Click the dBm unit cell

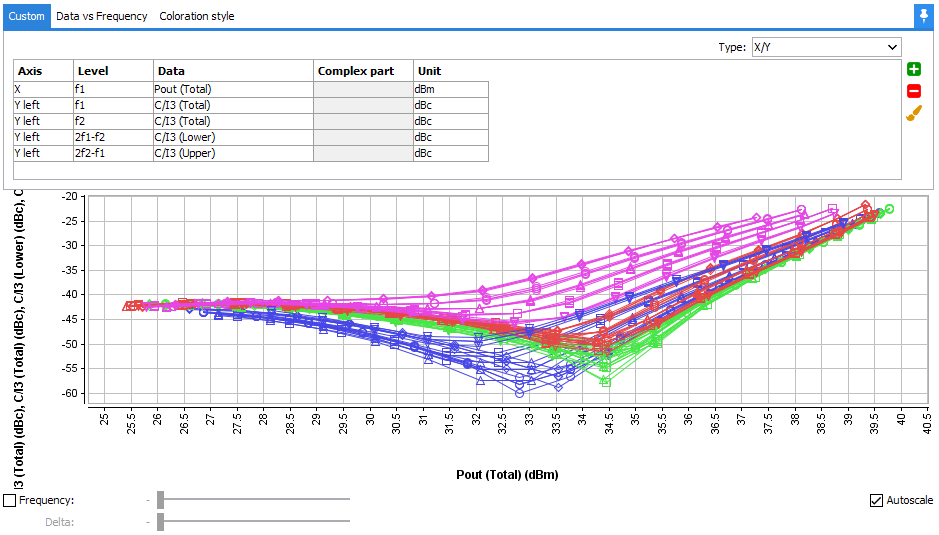coord(451,89)
